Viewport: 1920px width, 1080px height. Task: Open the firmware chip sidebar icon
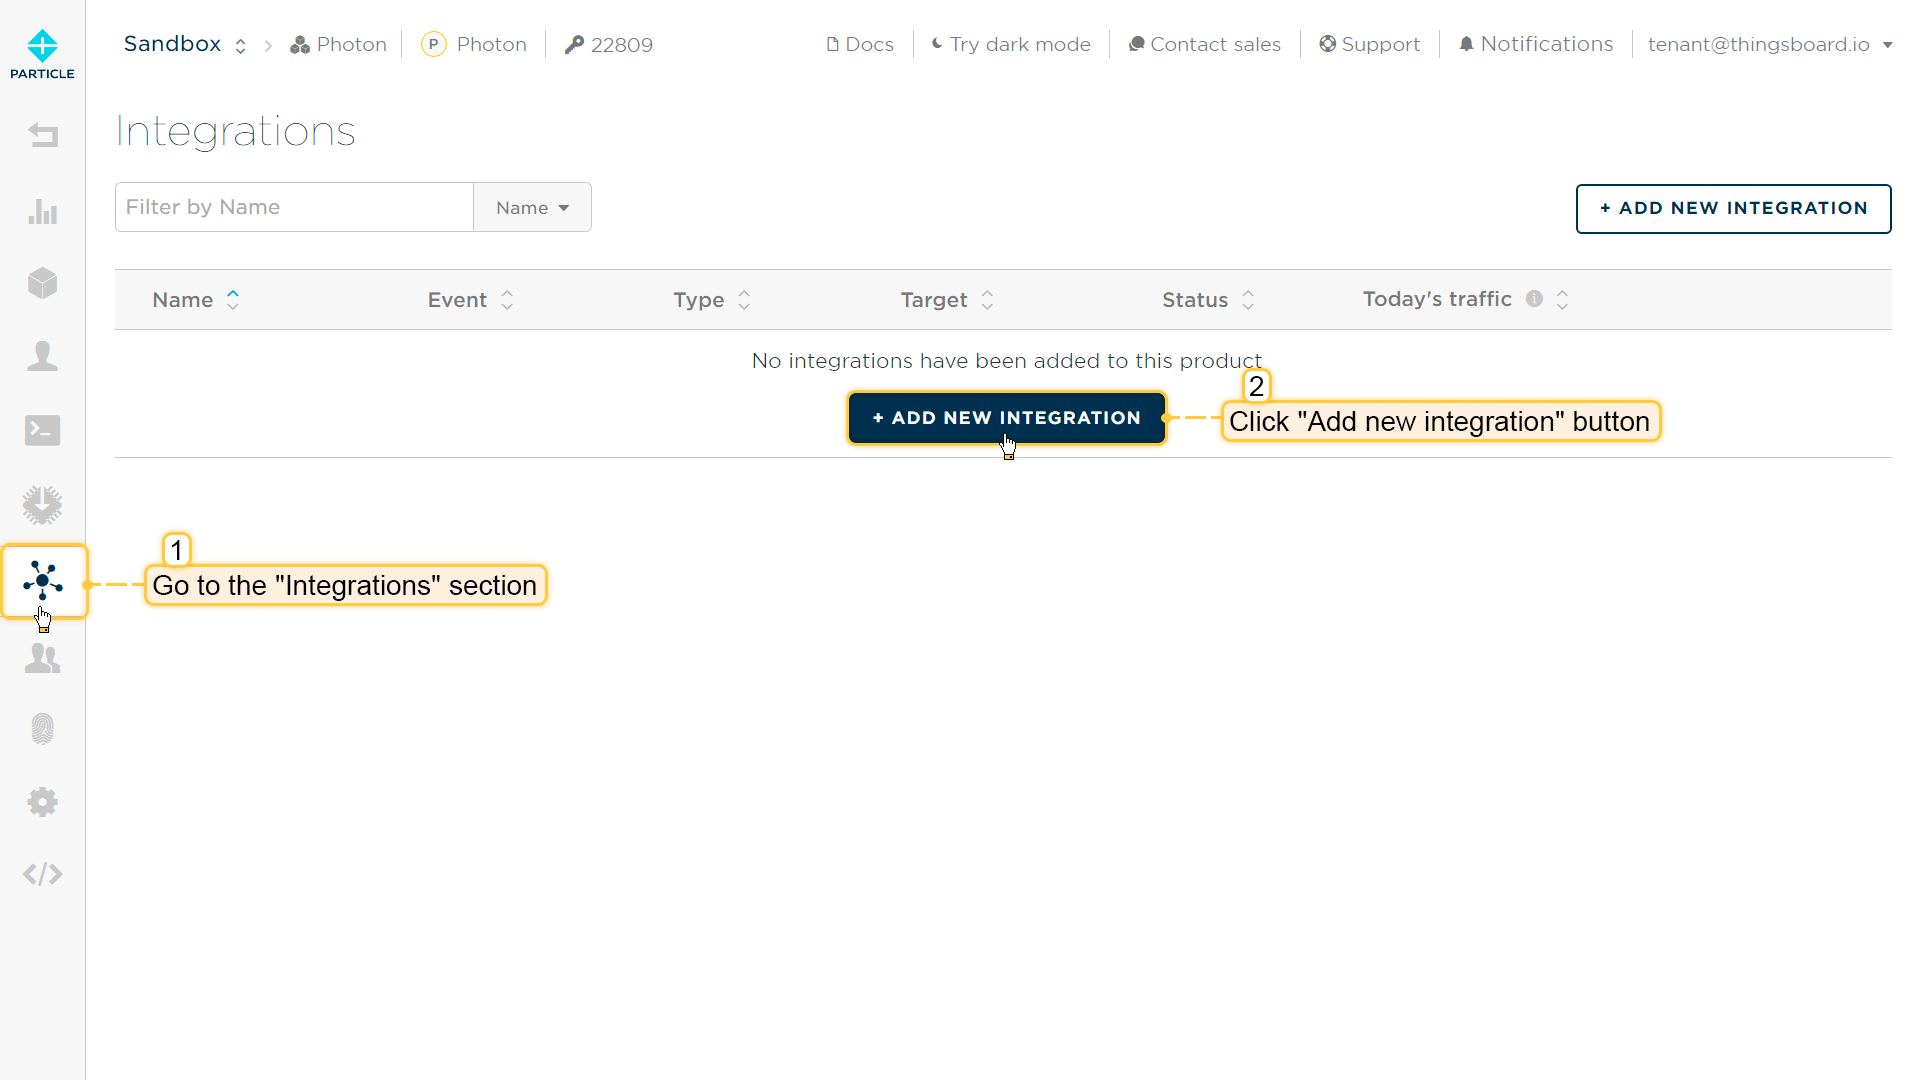(43, 505)
